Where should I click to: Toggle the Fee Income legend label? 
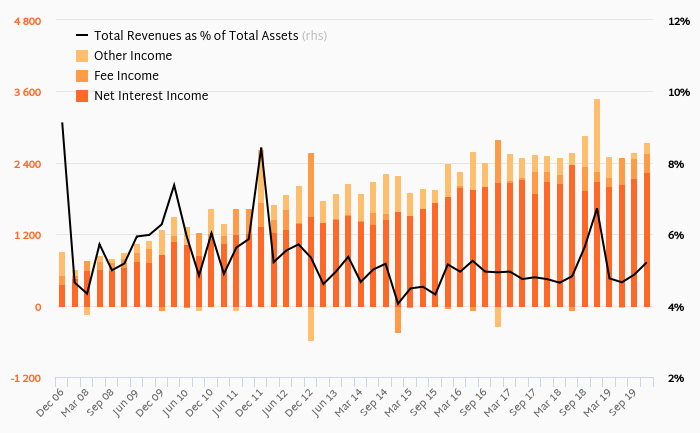pos(126,76)
